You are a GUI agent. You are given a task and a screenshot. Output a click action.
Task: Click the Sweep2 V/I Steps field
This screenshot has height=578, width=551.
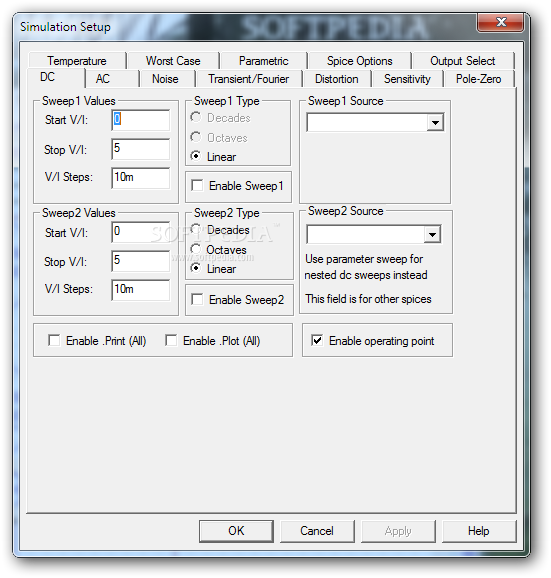coord(140,290)
